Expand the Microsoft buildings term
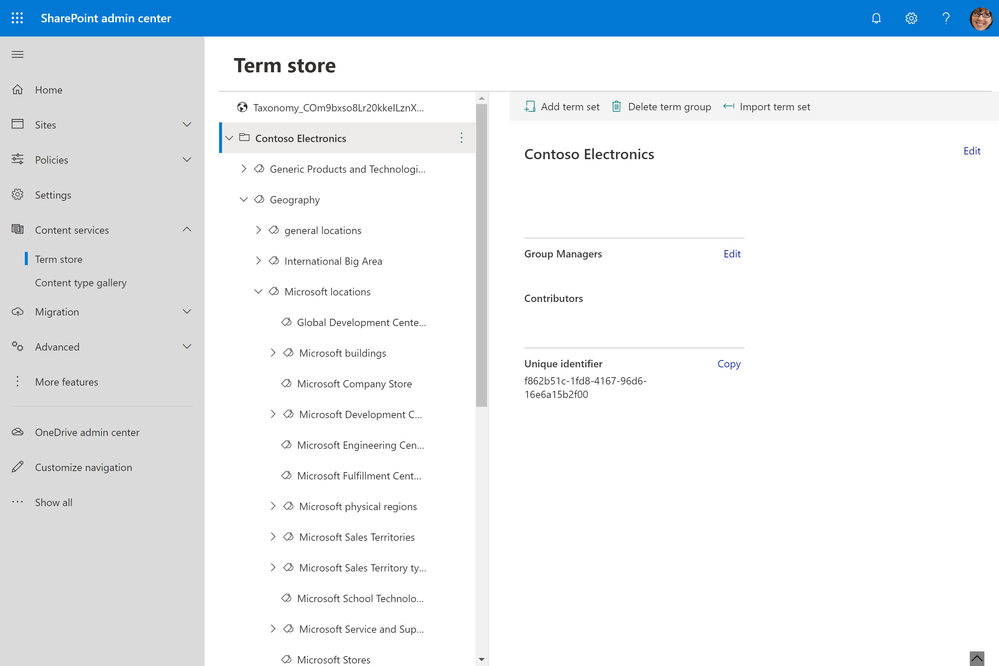999x666 pixels. pos(273,353)
